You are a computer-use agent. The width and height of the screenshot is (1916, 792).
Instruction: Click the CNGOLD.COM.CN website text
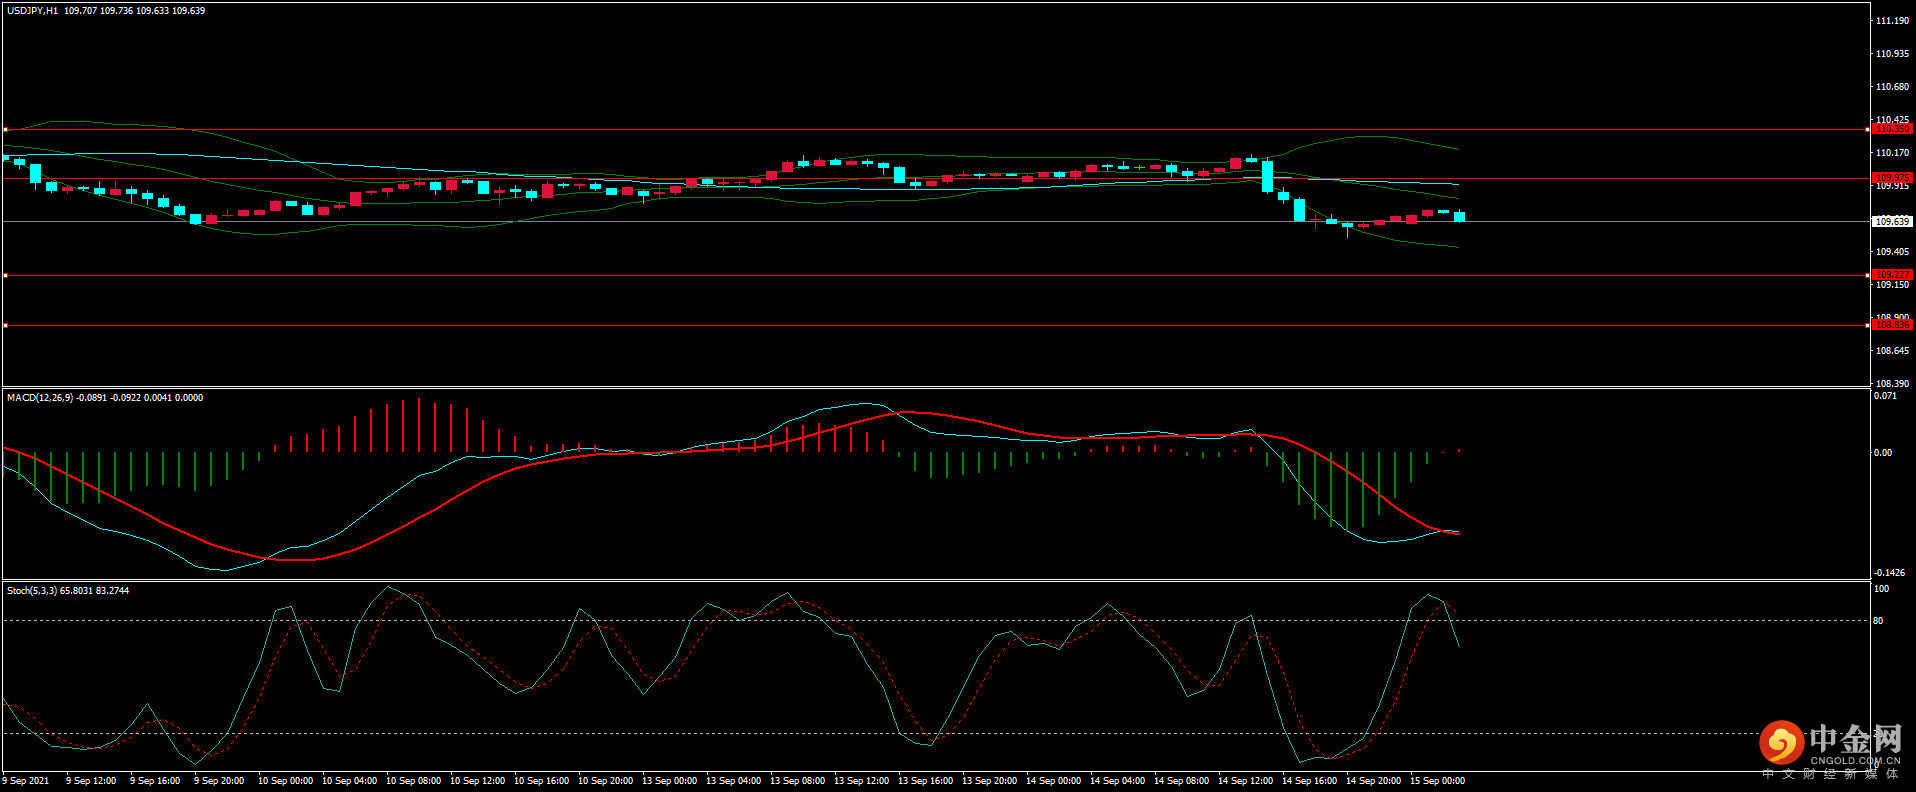1855,761
